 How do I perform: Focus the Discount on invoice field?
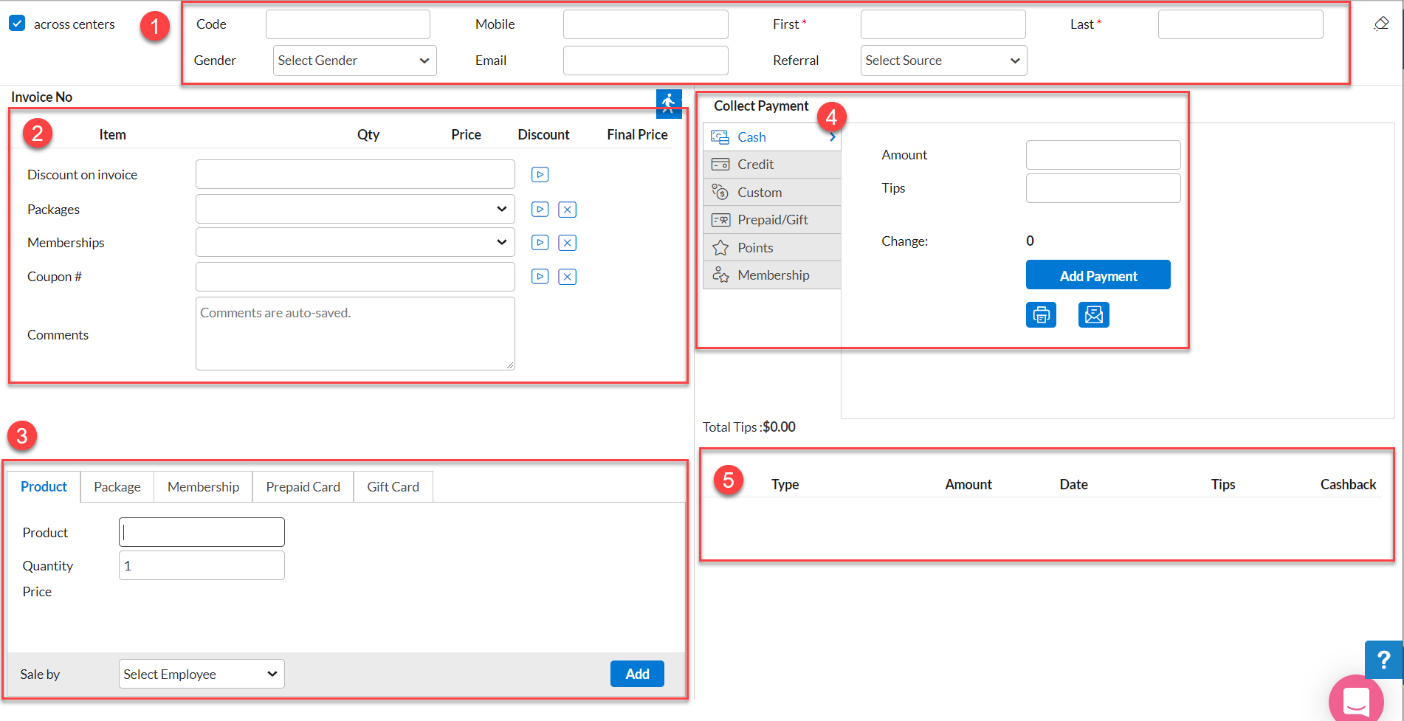click(355, 174)
